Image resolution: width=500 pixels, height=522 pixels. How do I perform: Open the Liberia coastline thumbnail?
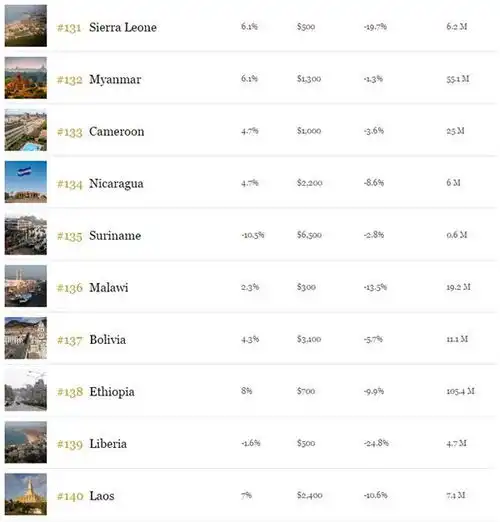[x=26, y=442]
